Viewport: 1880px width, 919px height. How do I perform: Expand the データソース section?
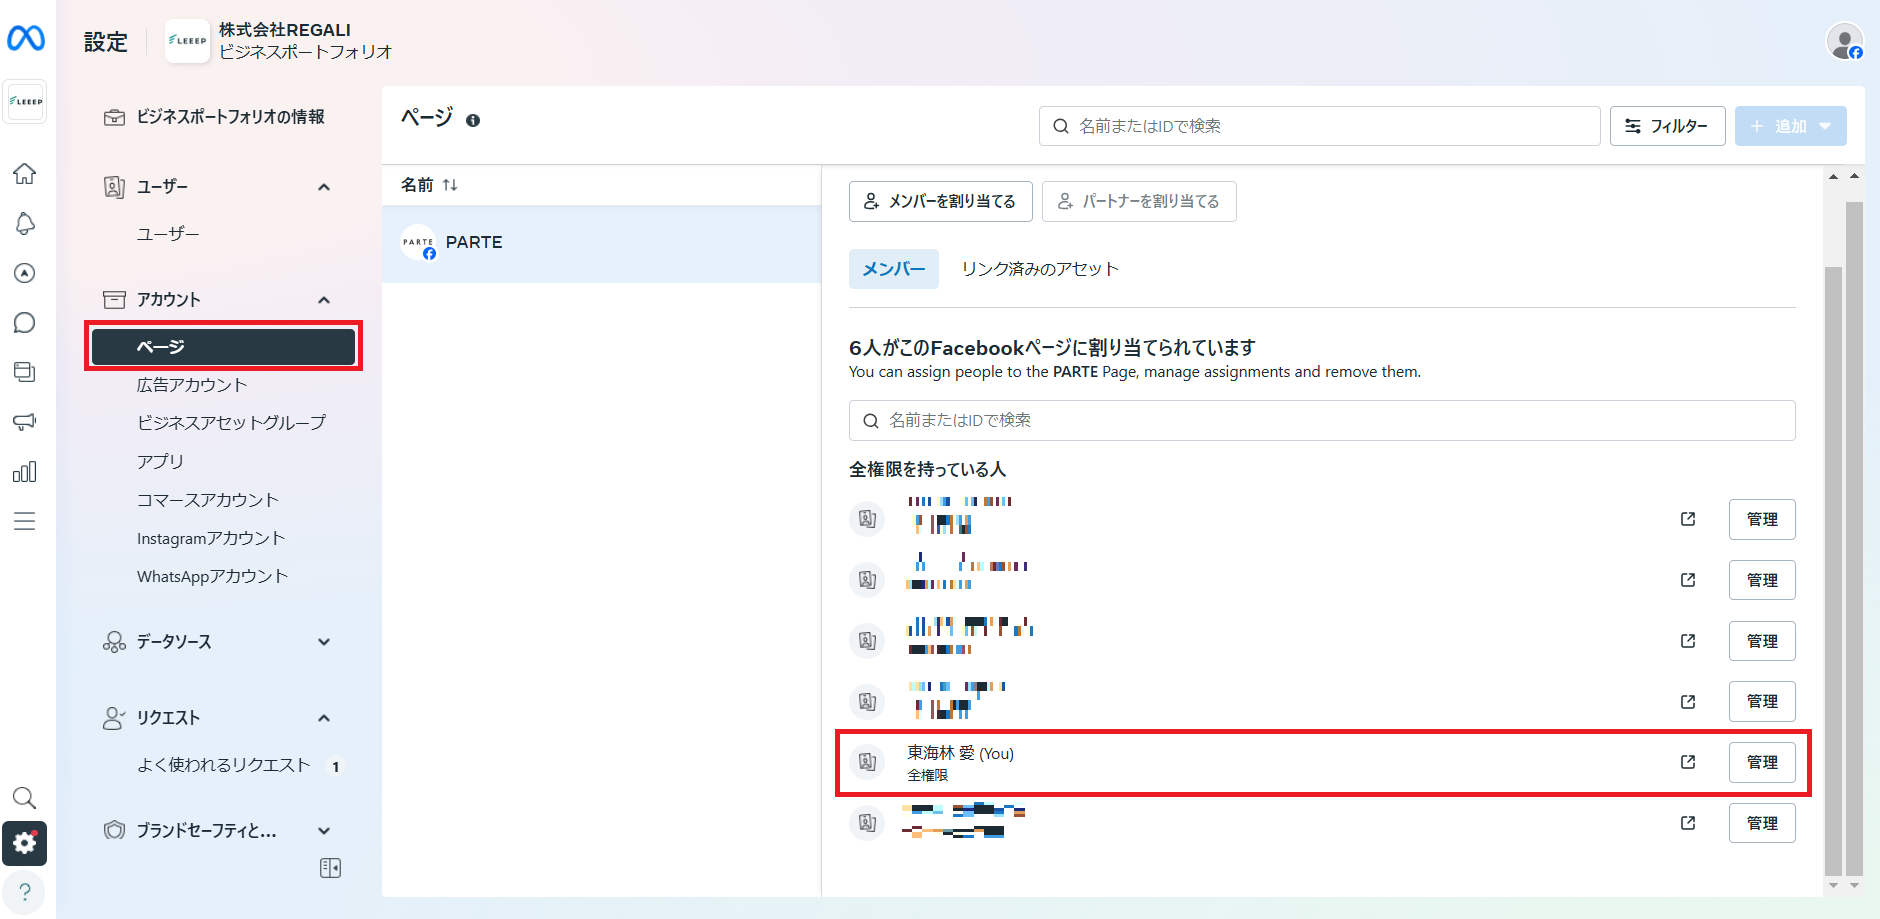tap(324, 642)
